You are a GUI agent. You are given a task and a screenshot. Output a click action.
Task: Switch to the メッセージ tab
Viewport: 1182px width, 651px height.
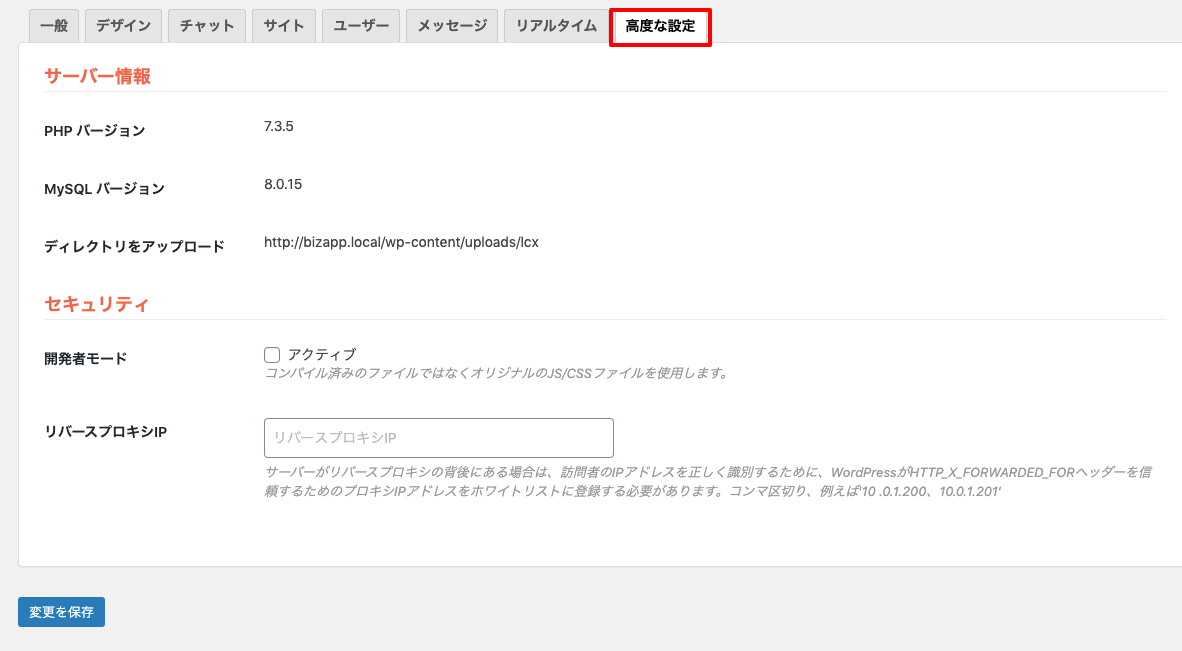coord(452,26)
